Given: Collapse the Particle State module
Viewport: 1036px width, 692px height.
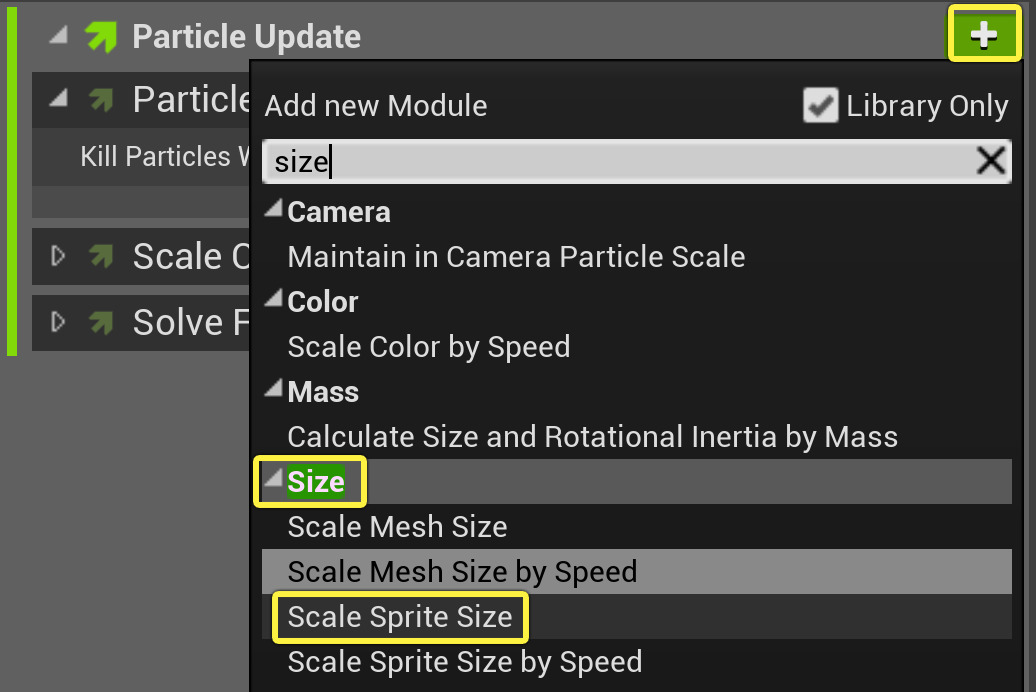Looking at the screenshot, I should (59, 98).
